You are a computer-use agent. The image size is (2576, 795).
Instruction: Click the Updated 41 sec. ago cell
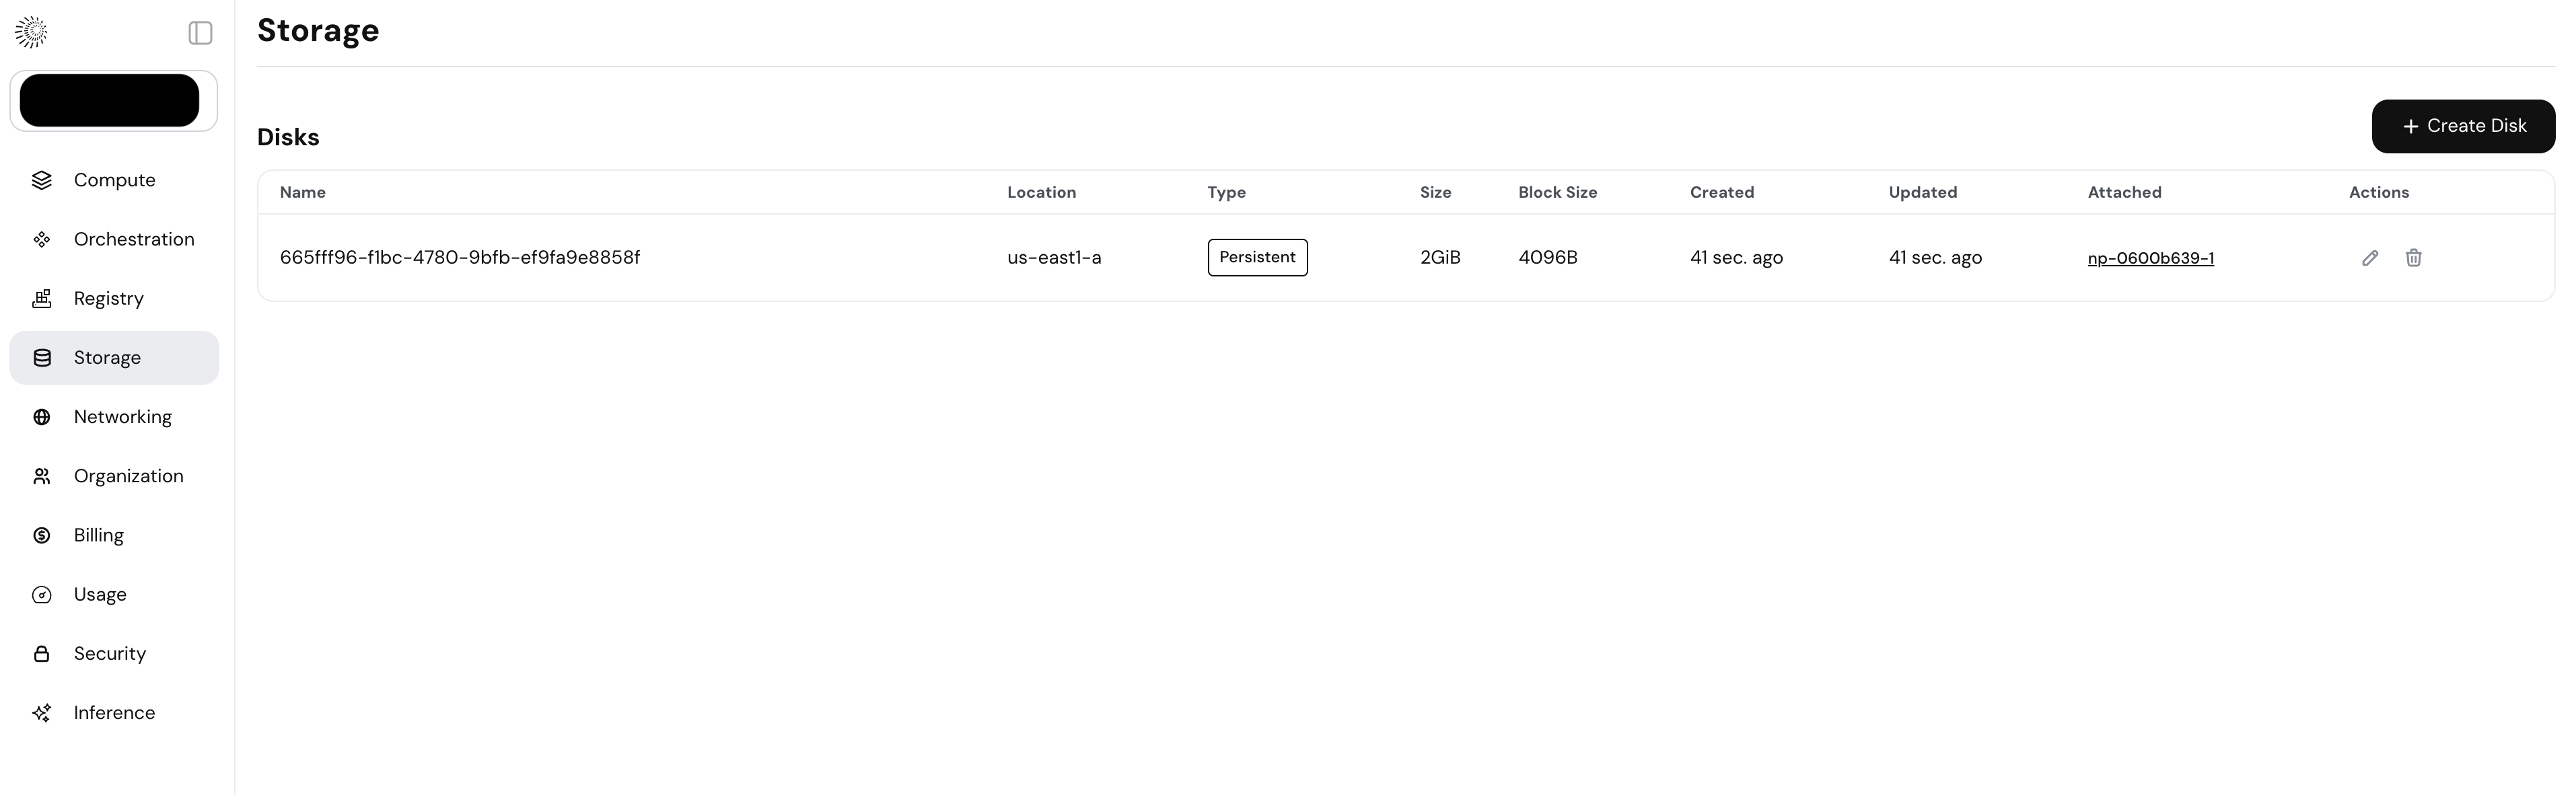tap(1935, 257)
